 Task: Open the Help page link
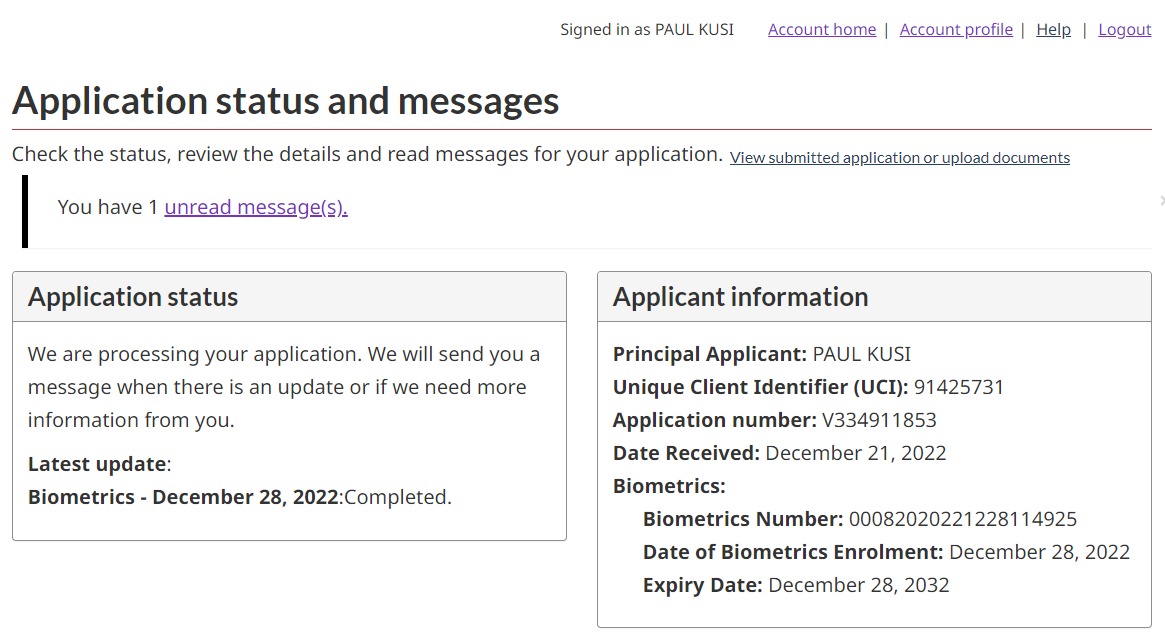(1053, 30)
